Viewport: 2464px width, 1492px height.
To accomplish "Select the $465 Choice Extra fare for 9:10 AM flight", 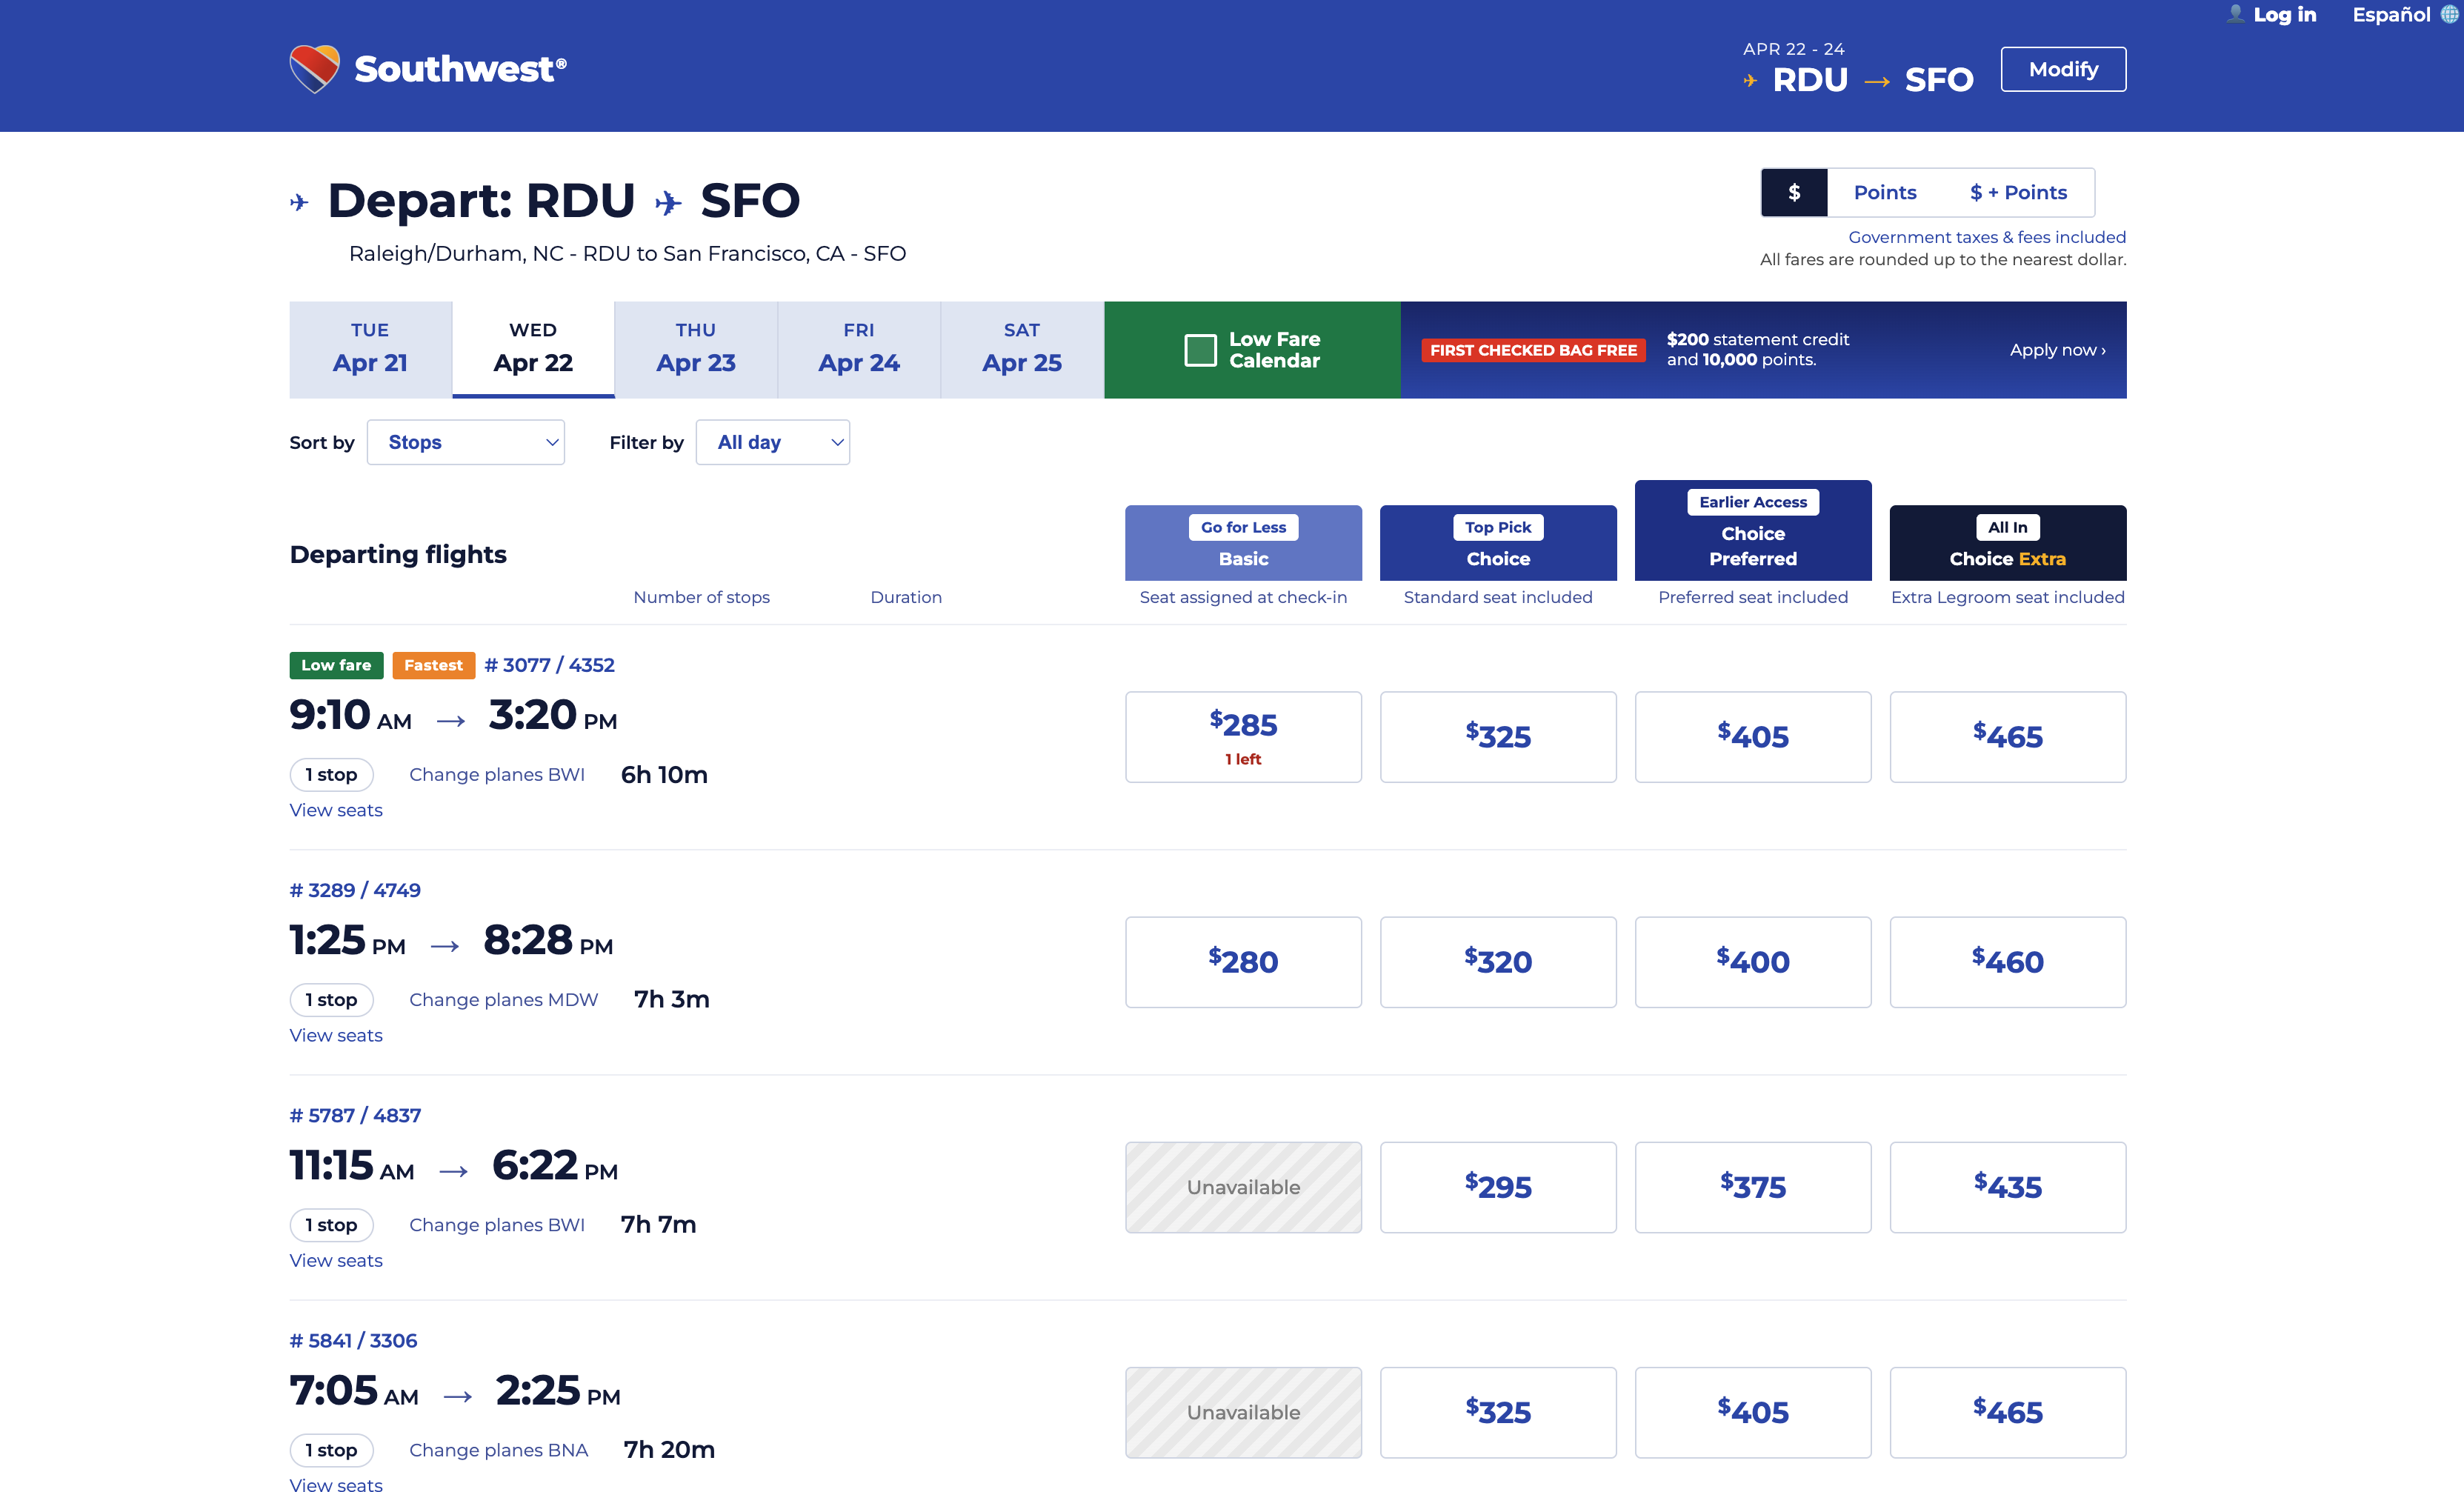I will (2007, 737).
